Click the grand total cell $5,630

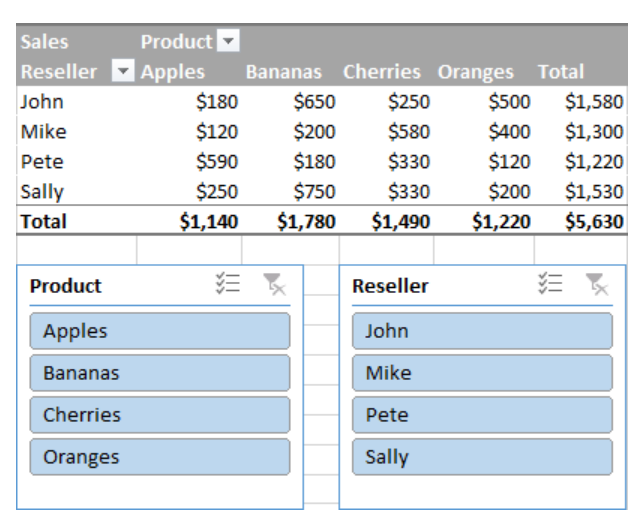pyautogui.click(x=593, y=222)
